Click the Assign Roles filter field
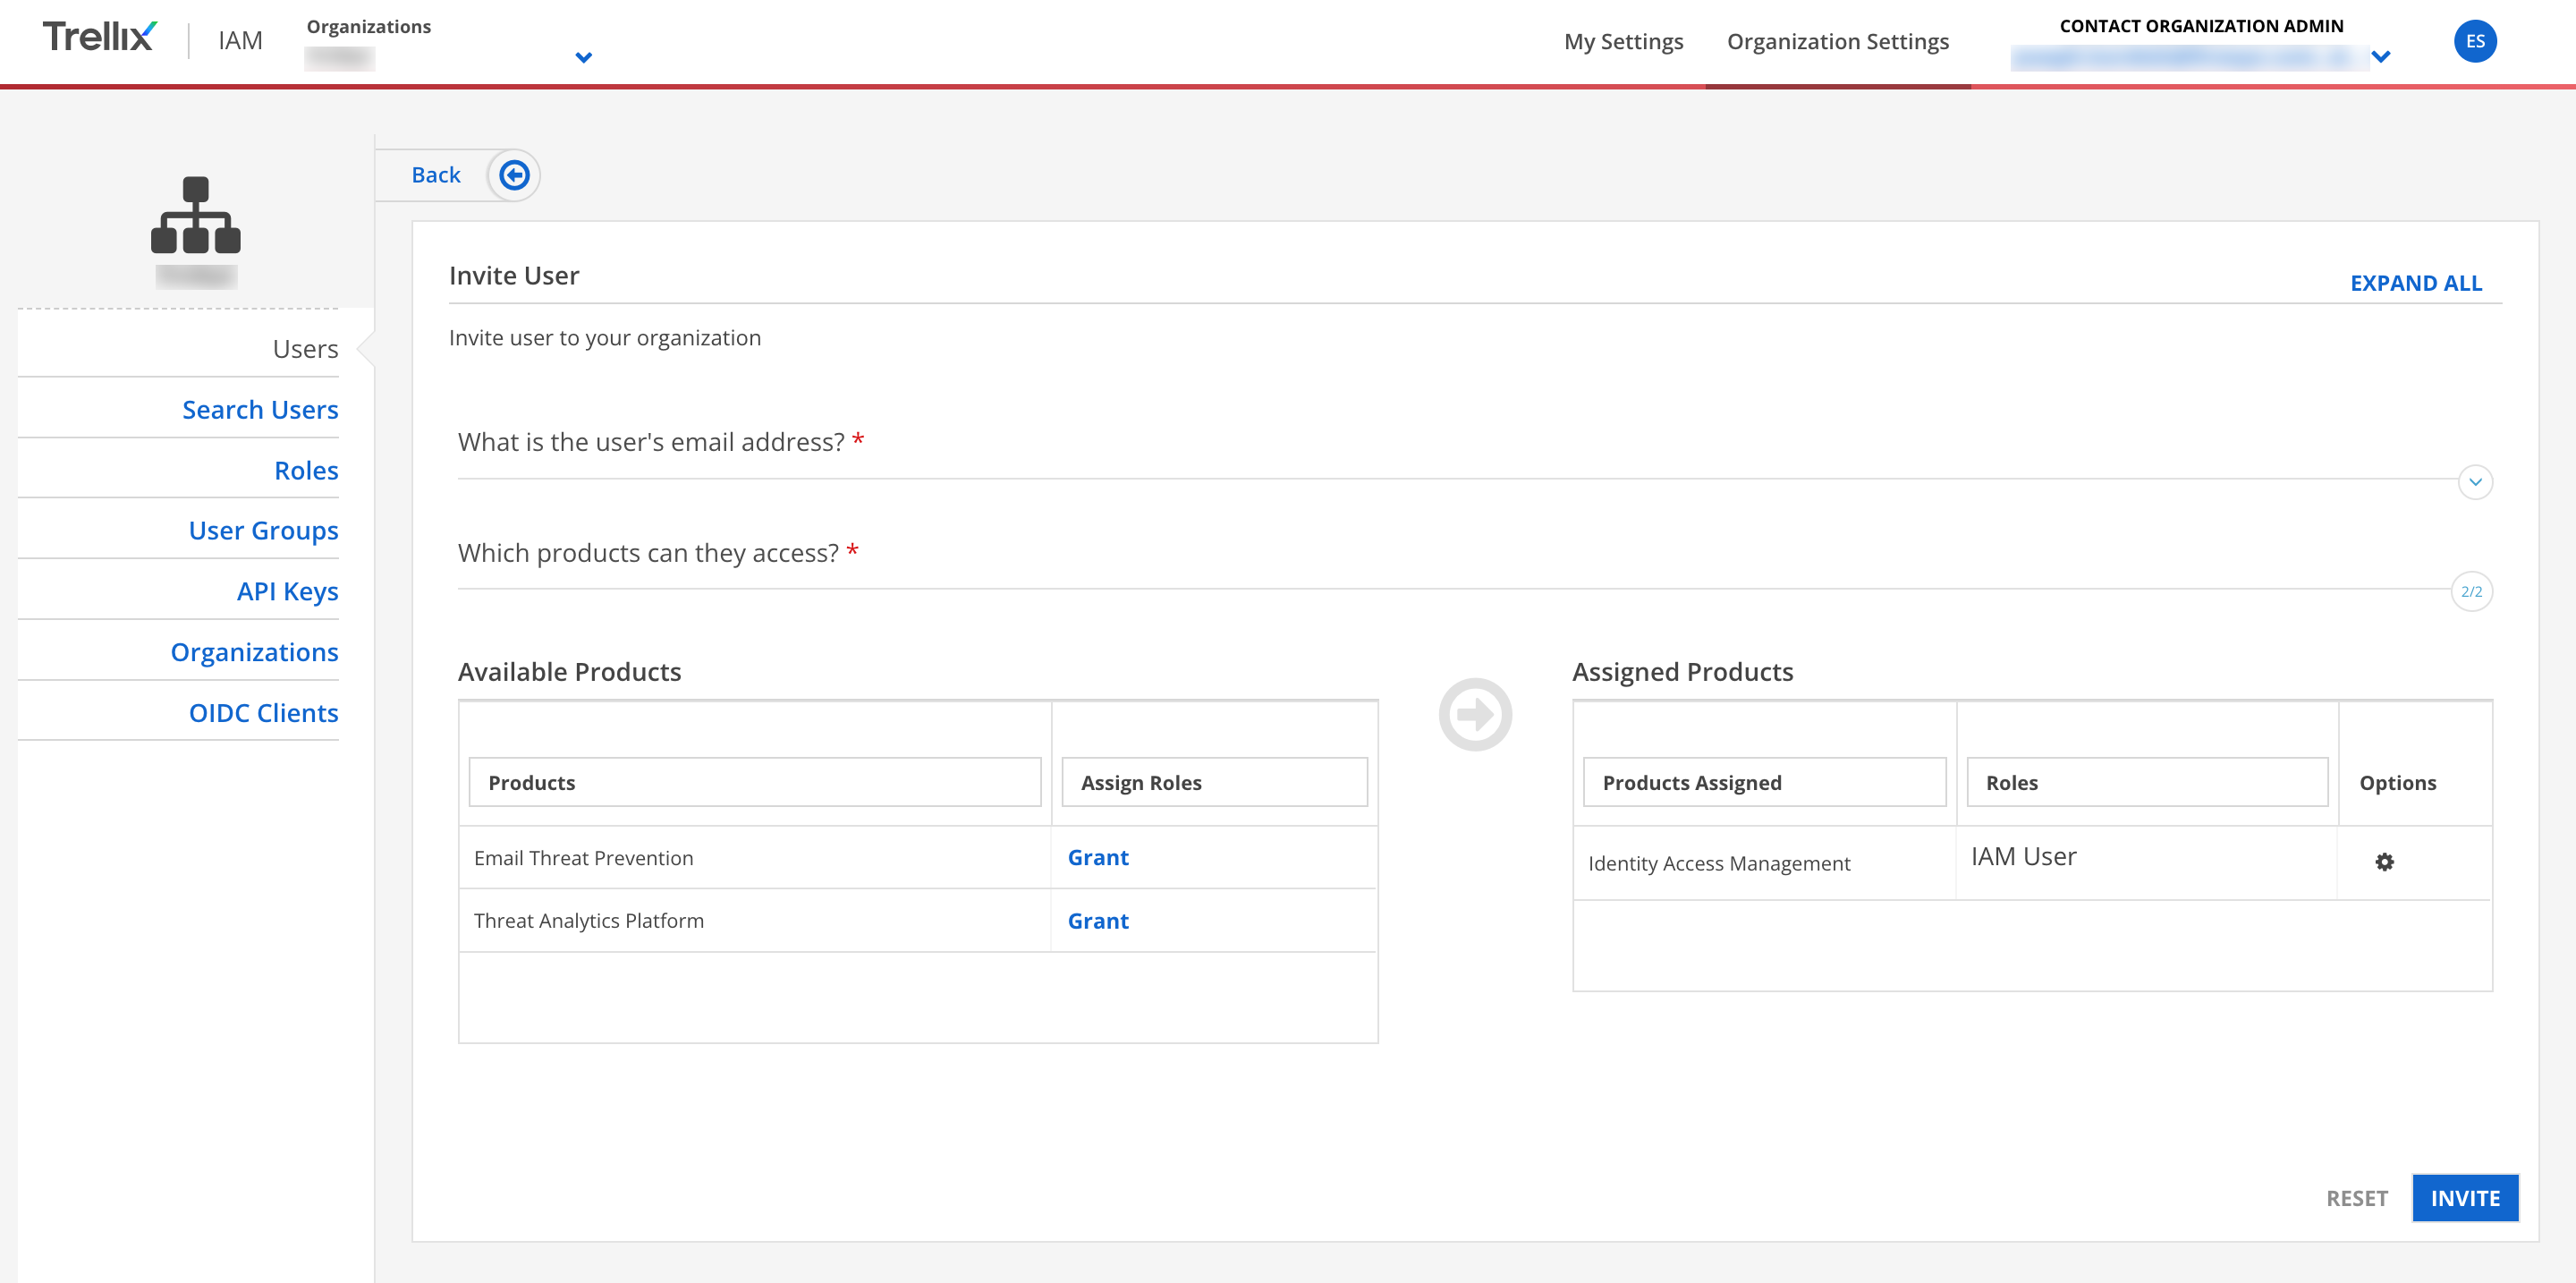This screenshot has height=1283, width=2576. tap(1214, 782)
